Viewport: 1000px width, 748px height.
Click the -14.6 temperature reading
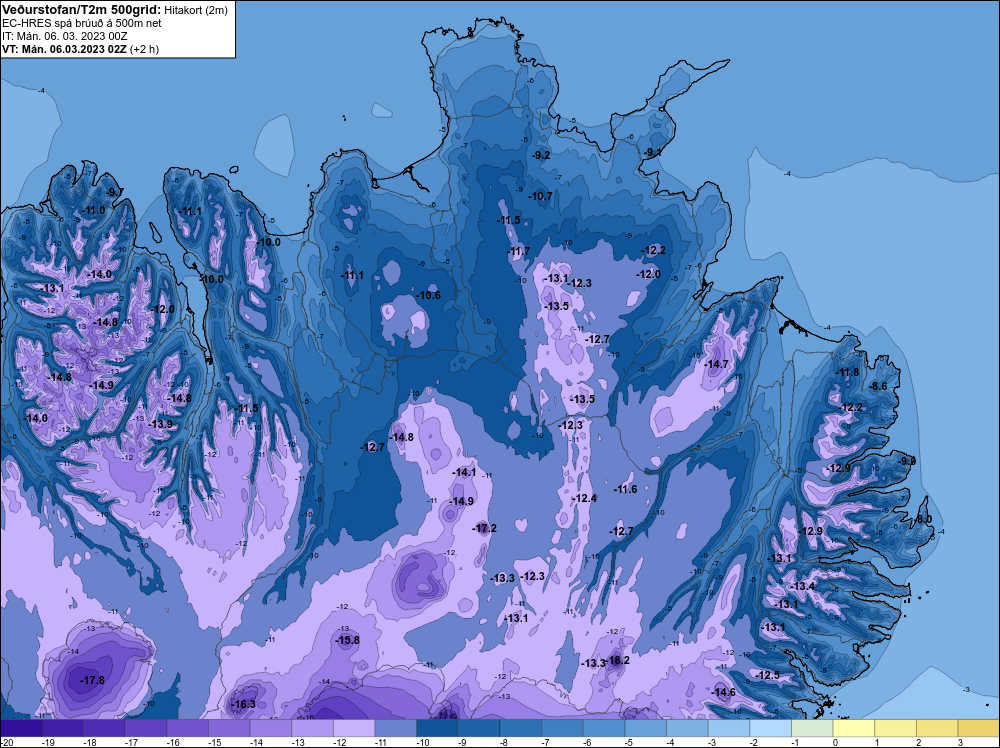(x=724, y=692)
